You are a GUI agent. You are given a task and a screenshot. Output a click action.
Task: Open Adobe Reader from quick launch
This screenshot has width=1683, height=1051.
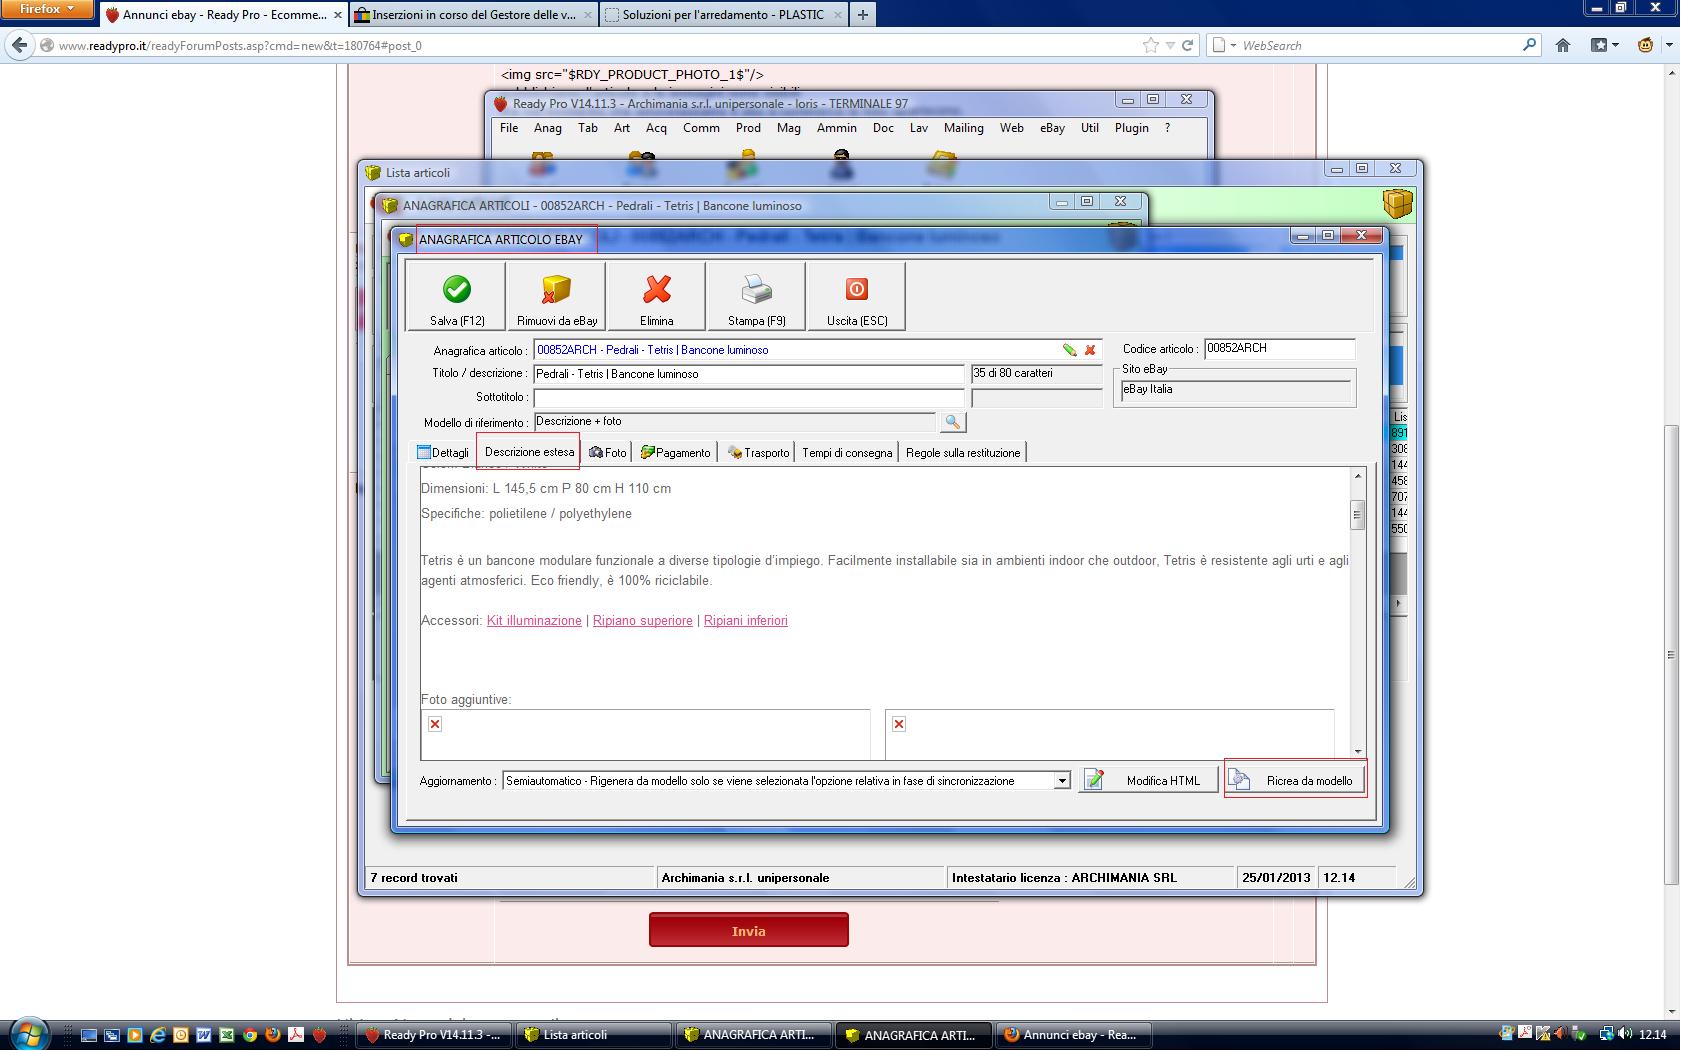[296, 1035]
